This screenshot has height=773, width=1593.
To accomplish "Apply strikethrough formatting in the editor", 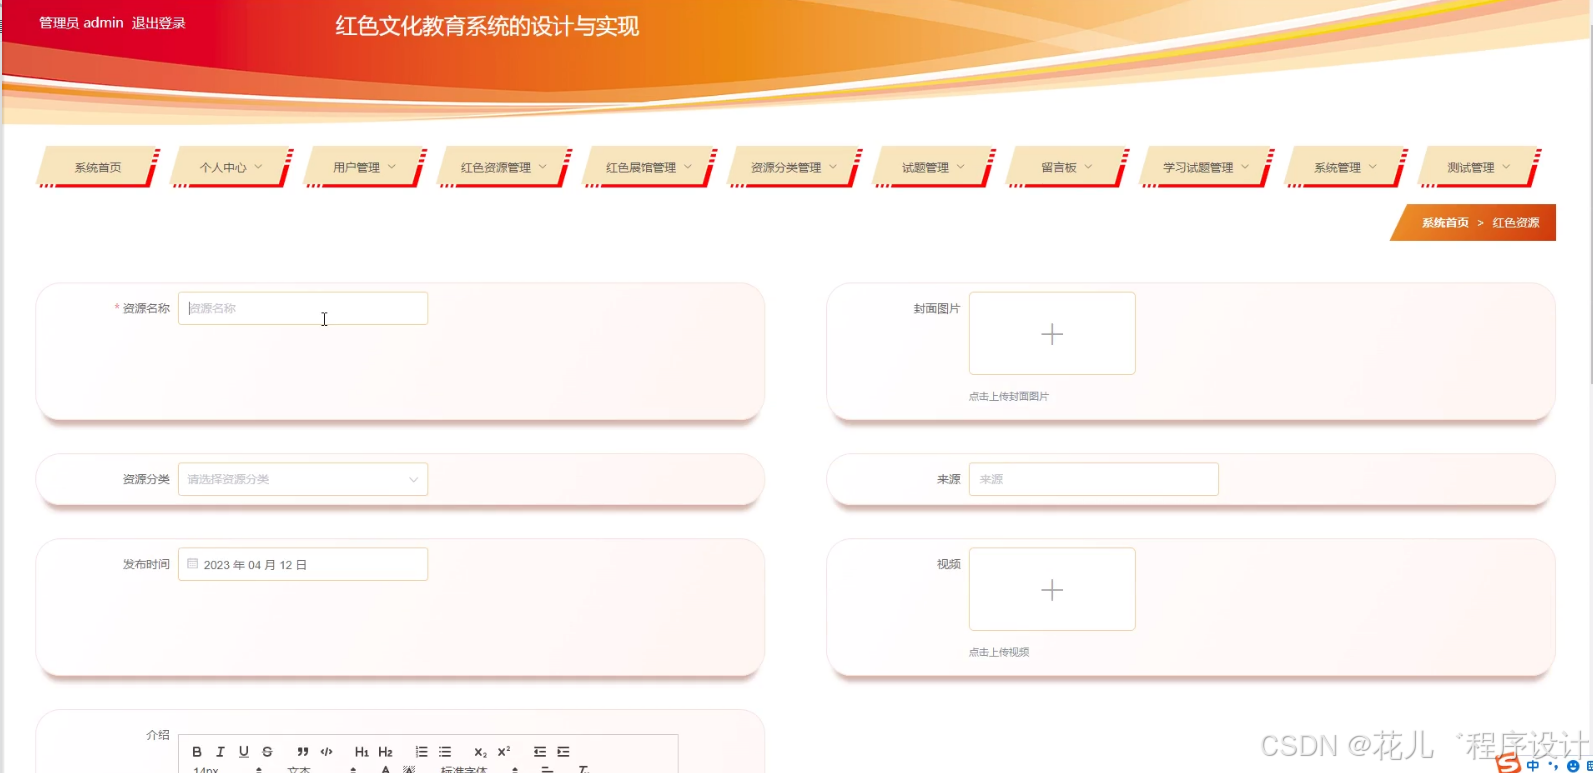I will pos(267,752).
